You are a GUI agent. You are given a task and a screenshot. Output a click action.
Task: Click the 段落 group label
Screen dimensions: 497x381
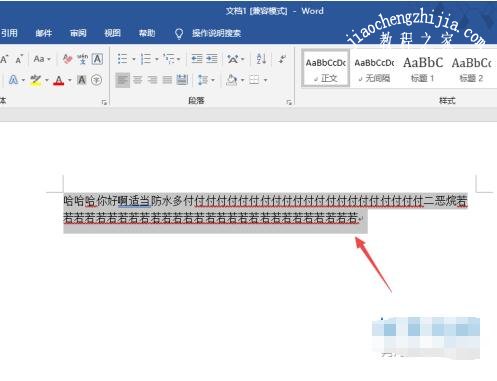pos(196,101)
